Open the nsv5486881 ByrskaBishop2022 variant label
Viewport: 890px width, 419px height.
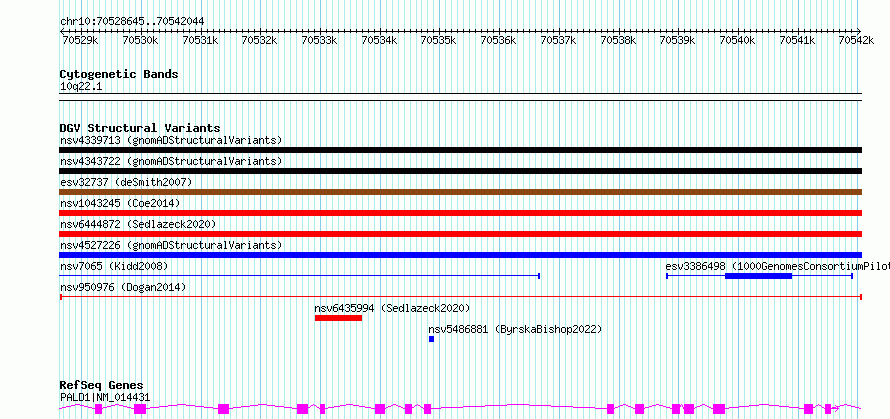pos(515,329)
